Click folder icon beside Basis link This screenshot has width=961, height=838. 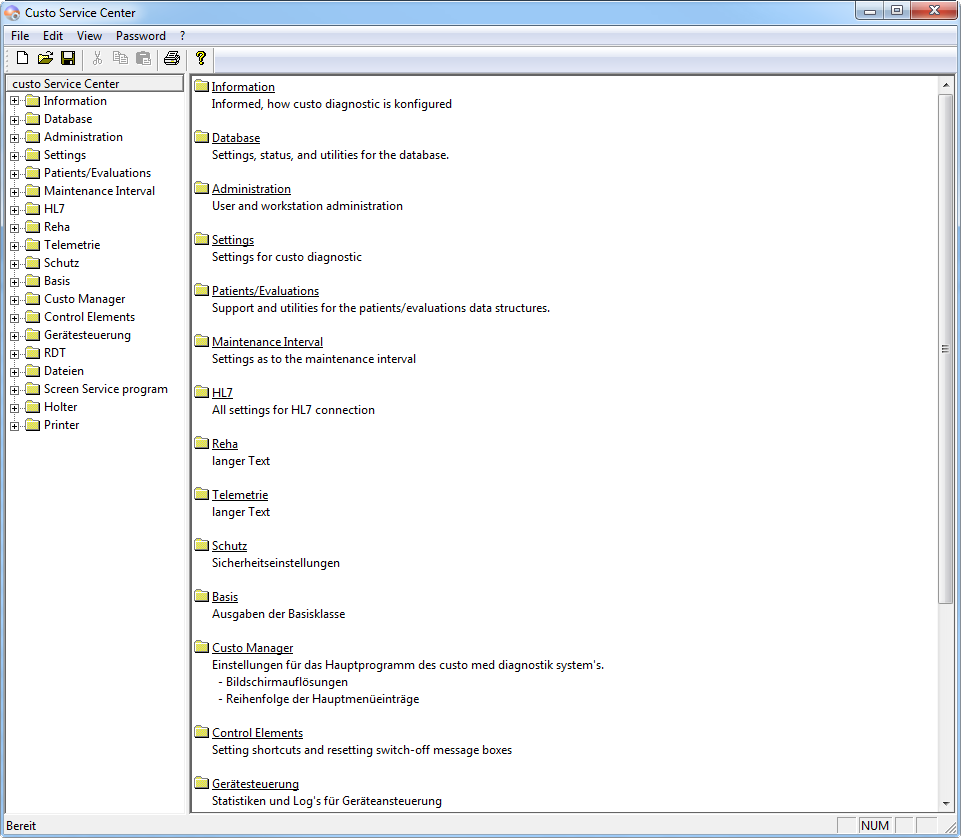(x=202, y=596)
